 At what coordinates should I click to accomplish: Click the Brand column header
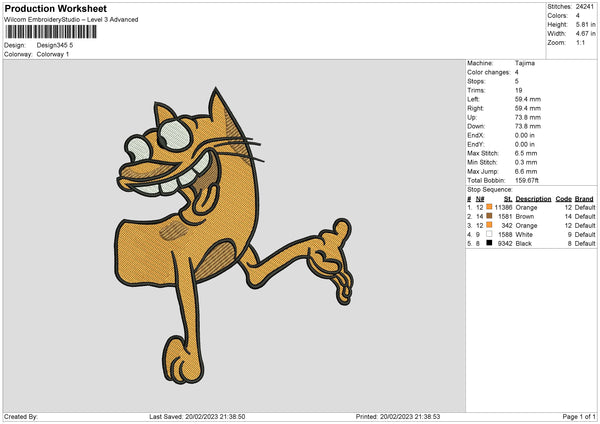click(584, 199)
